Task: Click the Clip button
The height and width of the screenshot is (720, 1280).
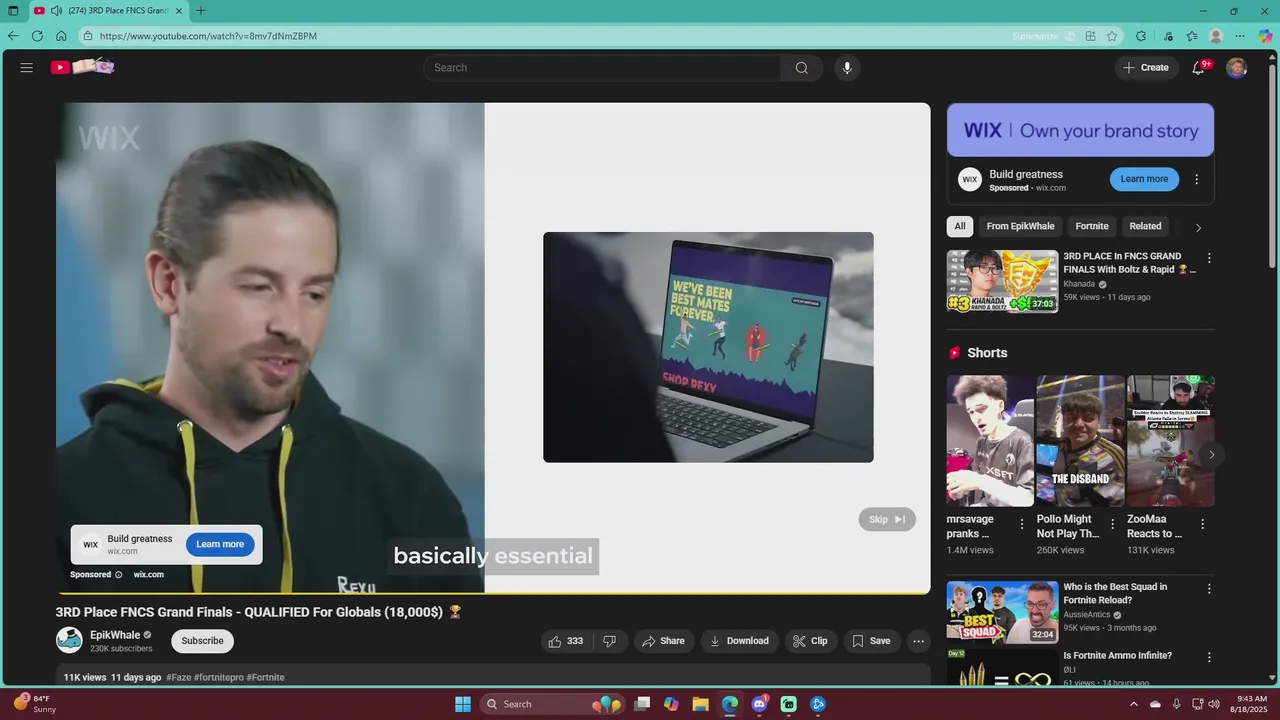Action: tap(810, 641)
